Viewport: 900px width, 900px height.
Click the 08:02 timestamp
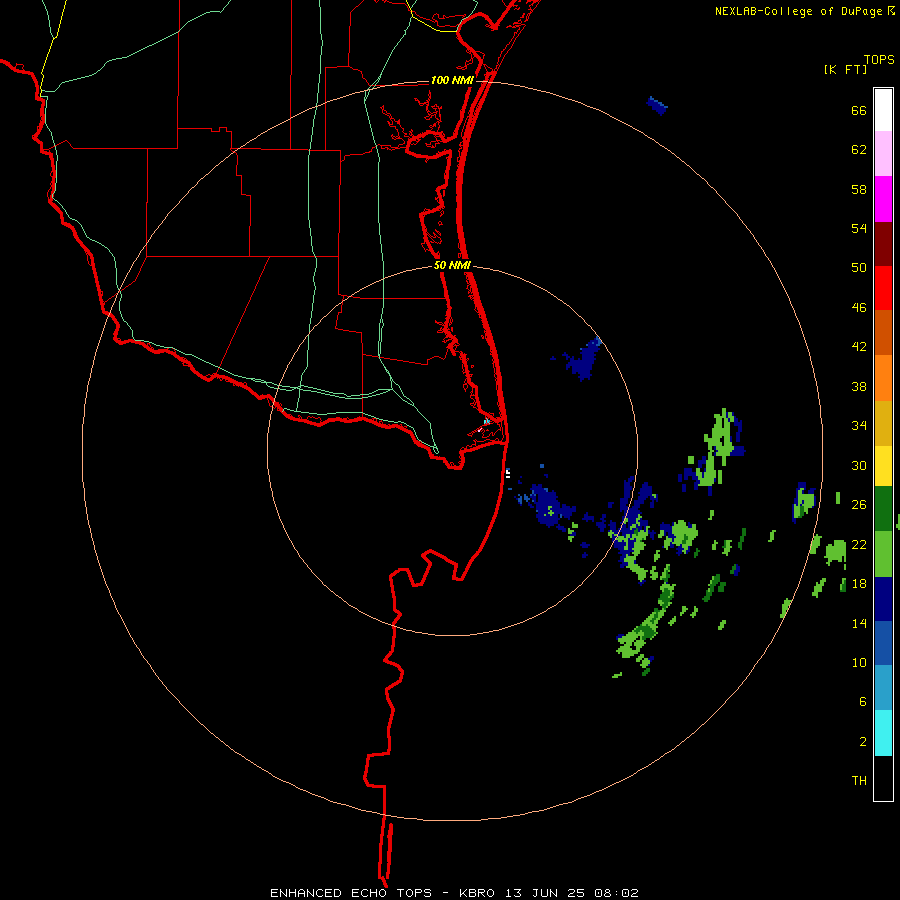click(617, 893)
